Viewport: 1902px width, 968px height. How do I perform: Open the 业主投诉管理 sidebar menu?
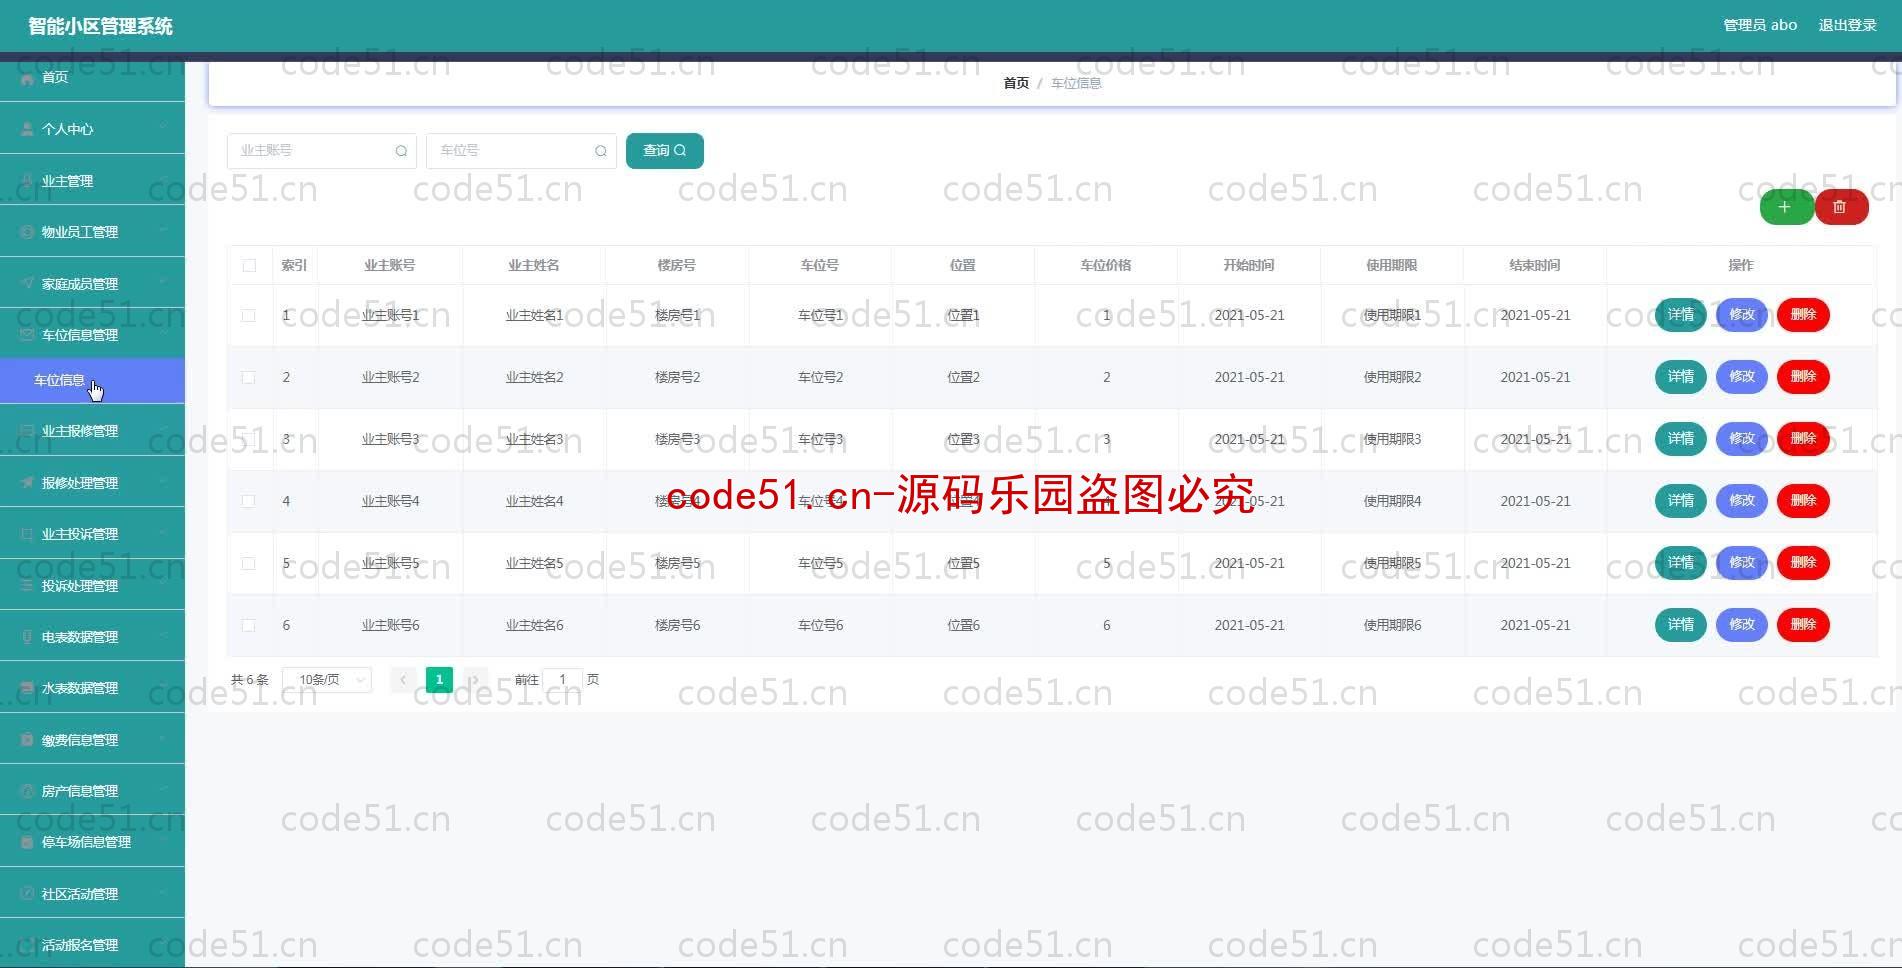(x=92, y=534)
